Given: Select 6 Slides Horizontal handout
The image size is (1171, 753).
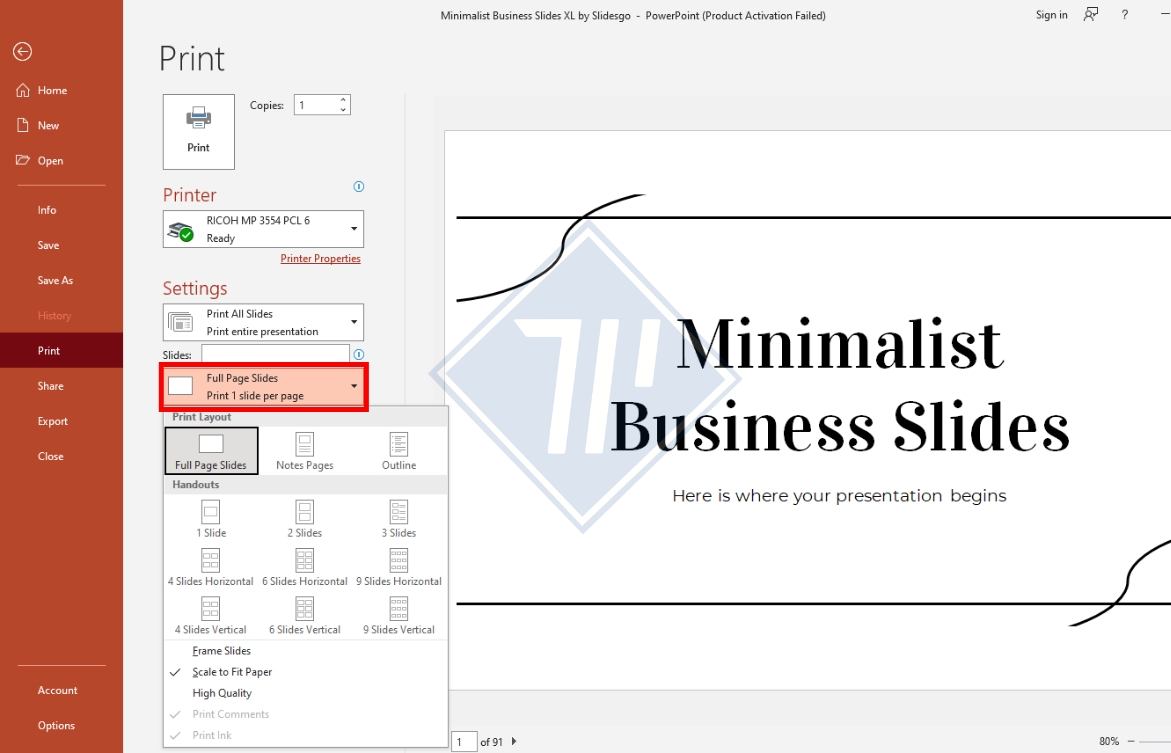Looking at the screenshot, I should [305, 561].
